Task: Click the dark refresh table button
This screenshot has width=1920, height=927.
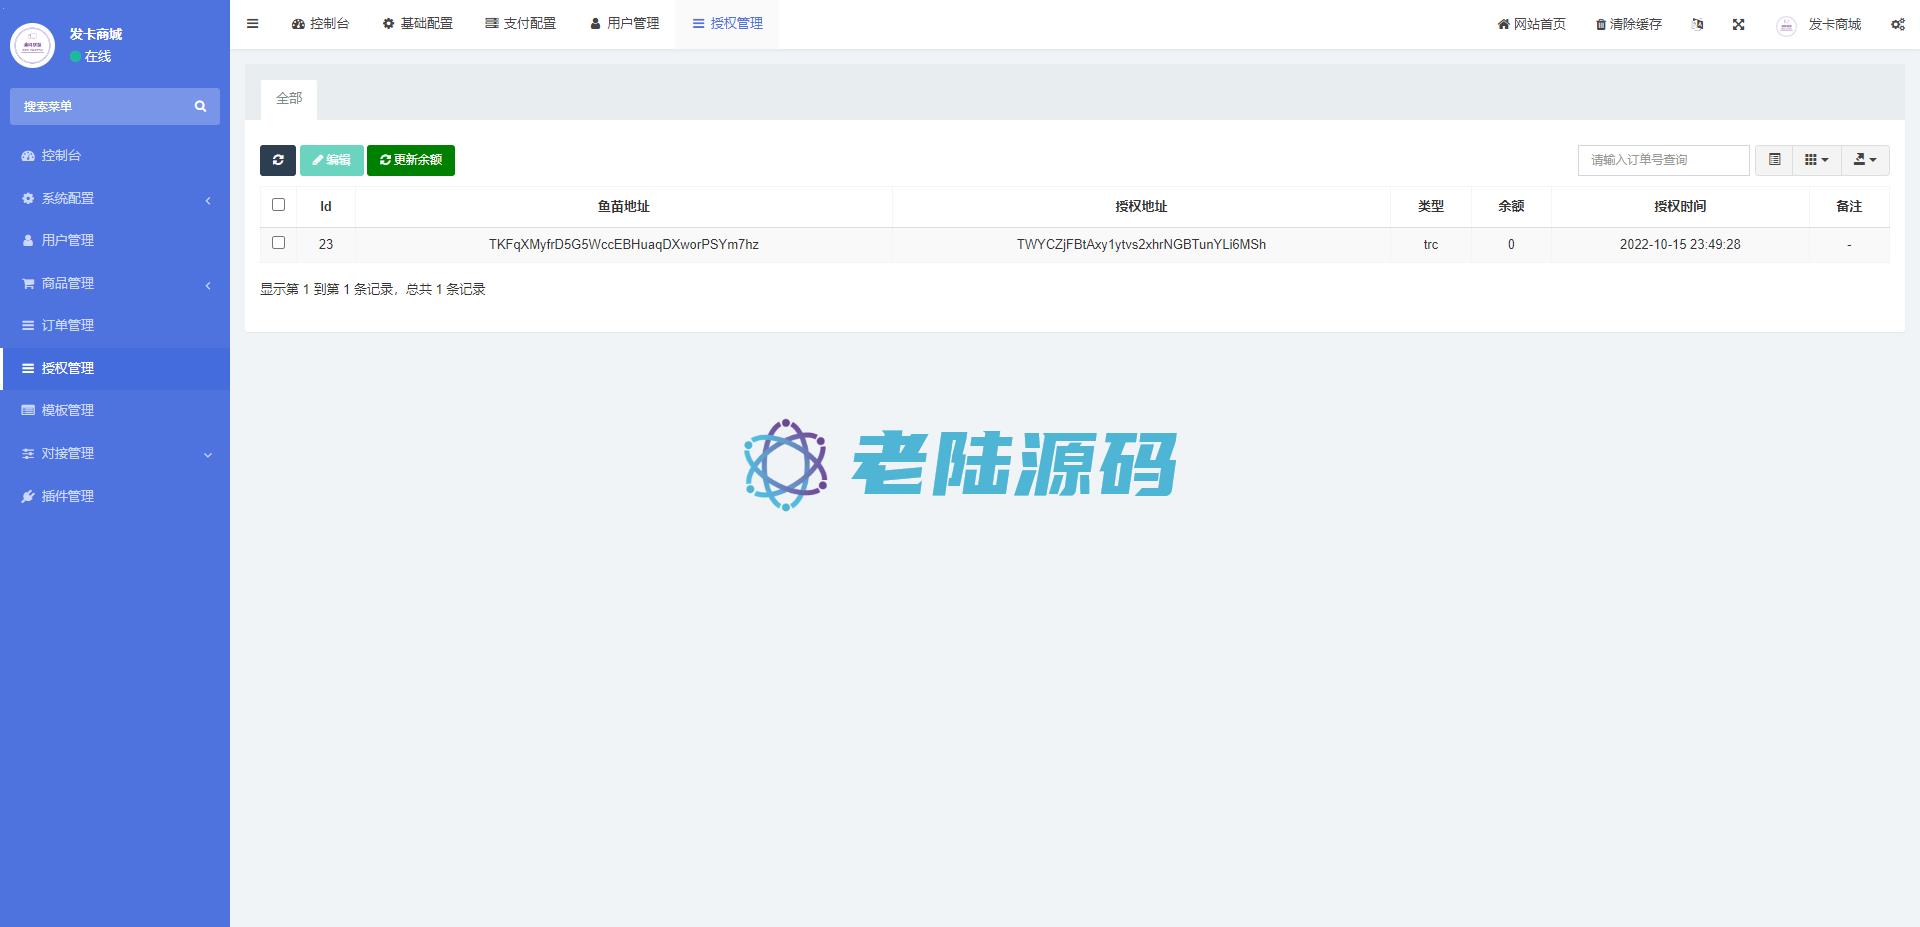Action: [x=278, y=160]
